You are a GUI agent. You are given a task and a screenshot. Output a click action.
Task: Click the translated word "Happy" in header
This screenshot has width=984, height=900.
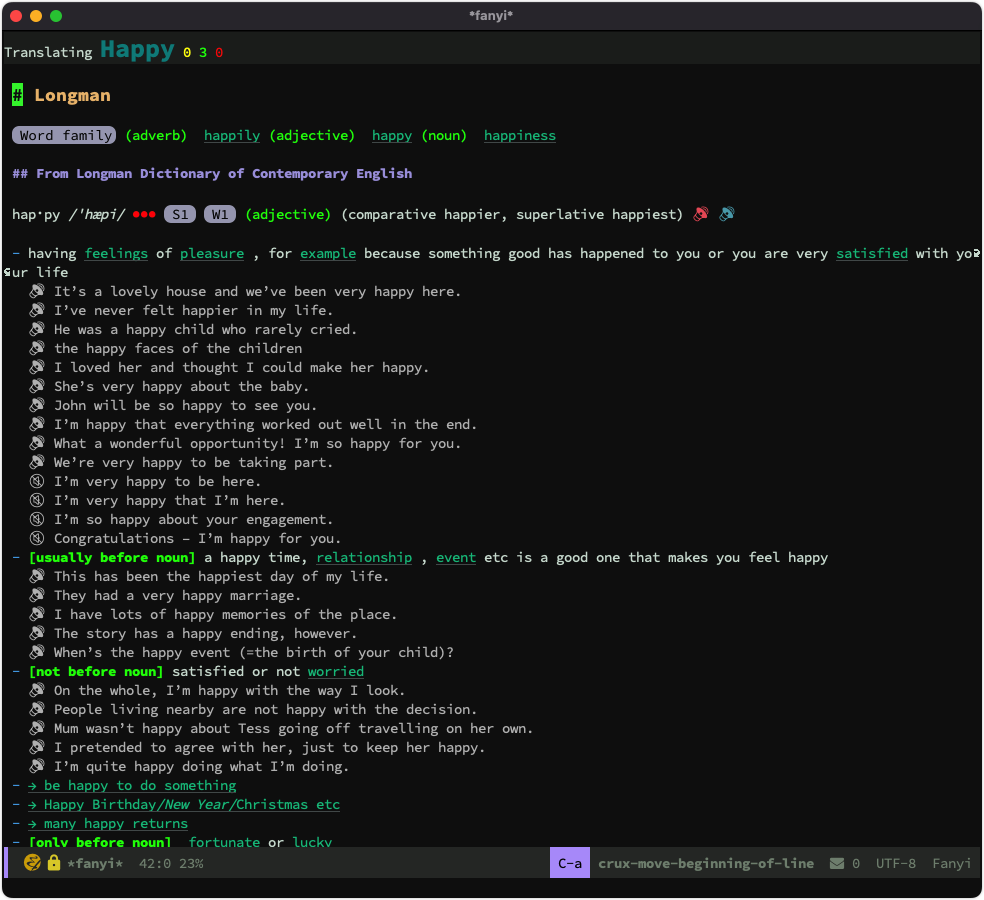[x=137, y=50]
